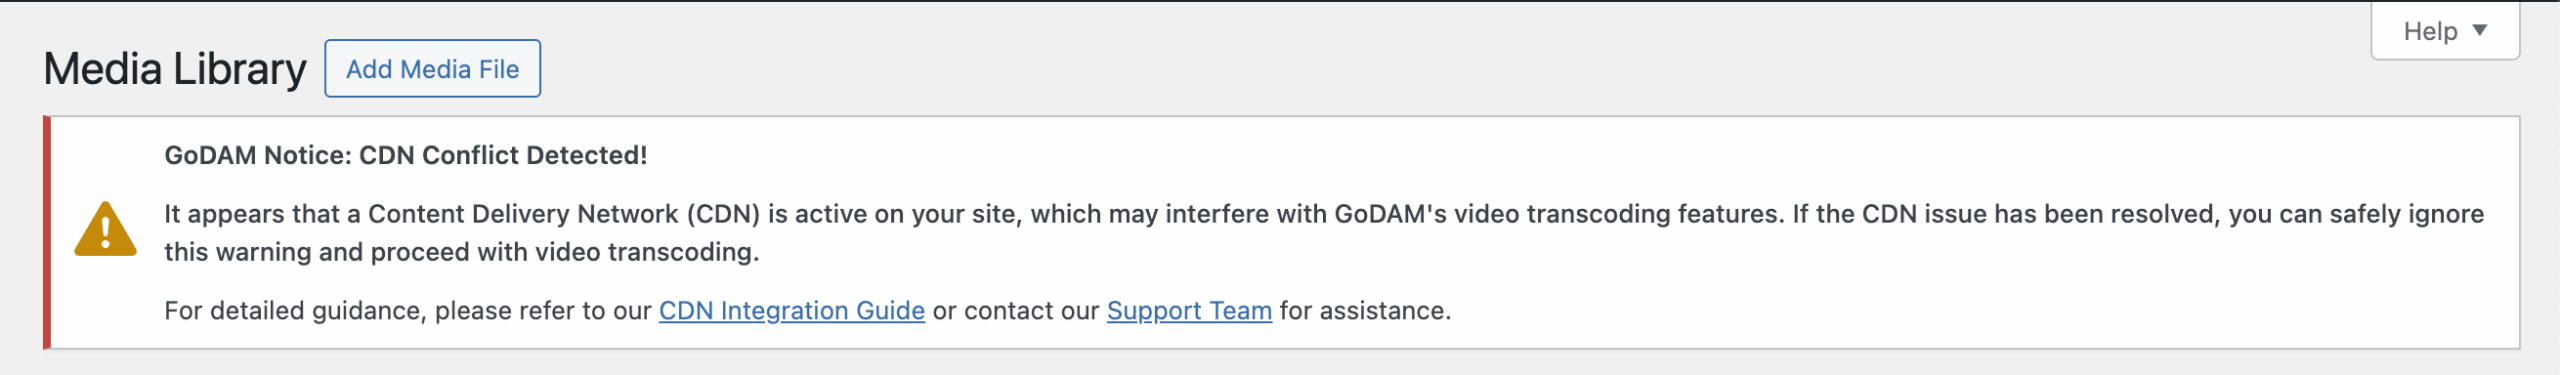Click 'or contact our' text between links
Viewport: 2560px width, 375px height.
[1016, 311]
